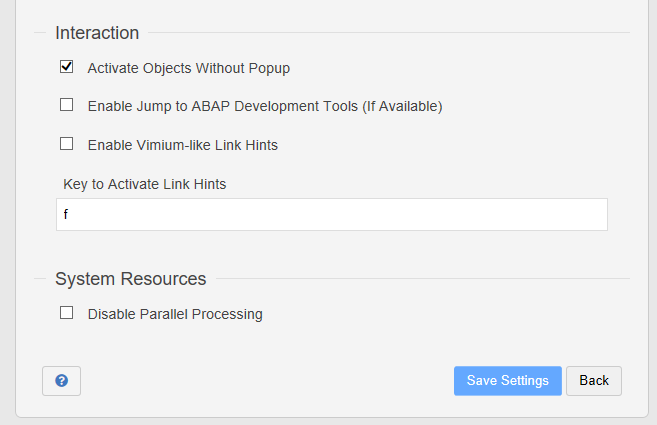657x425 pixels.
Task: Click the 'Activate Objects Without Popup' label text
Action: tap(189, 68)
